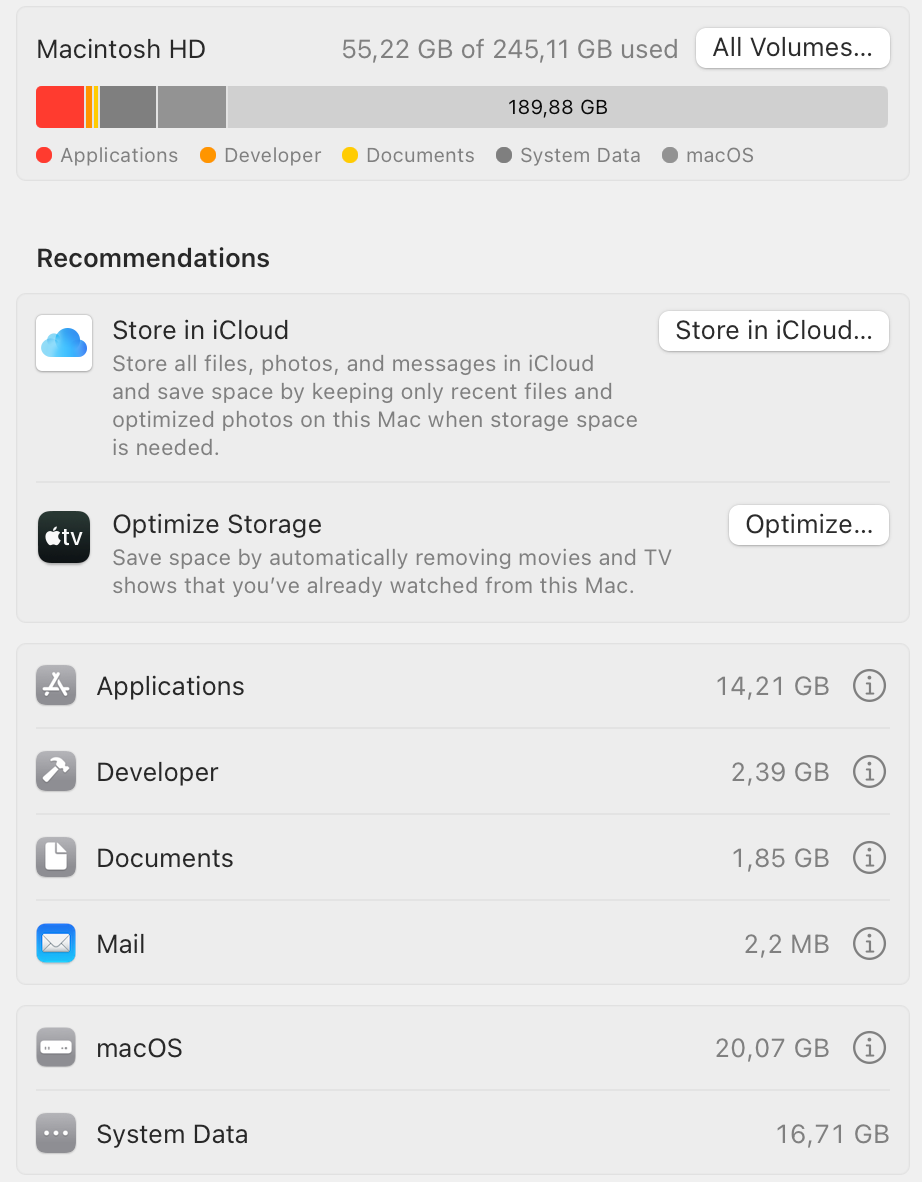Select the Mail row label
The height and width of the screenshot is (1182, 922).
click(121, 945)
